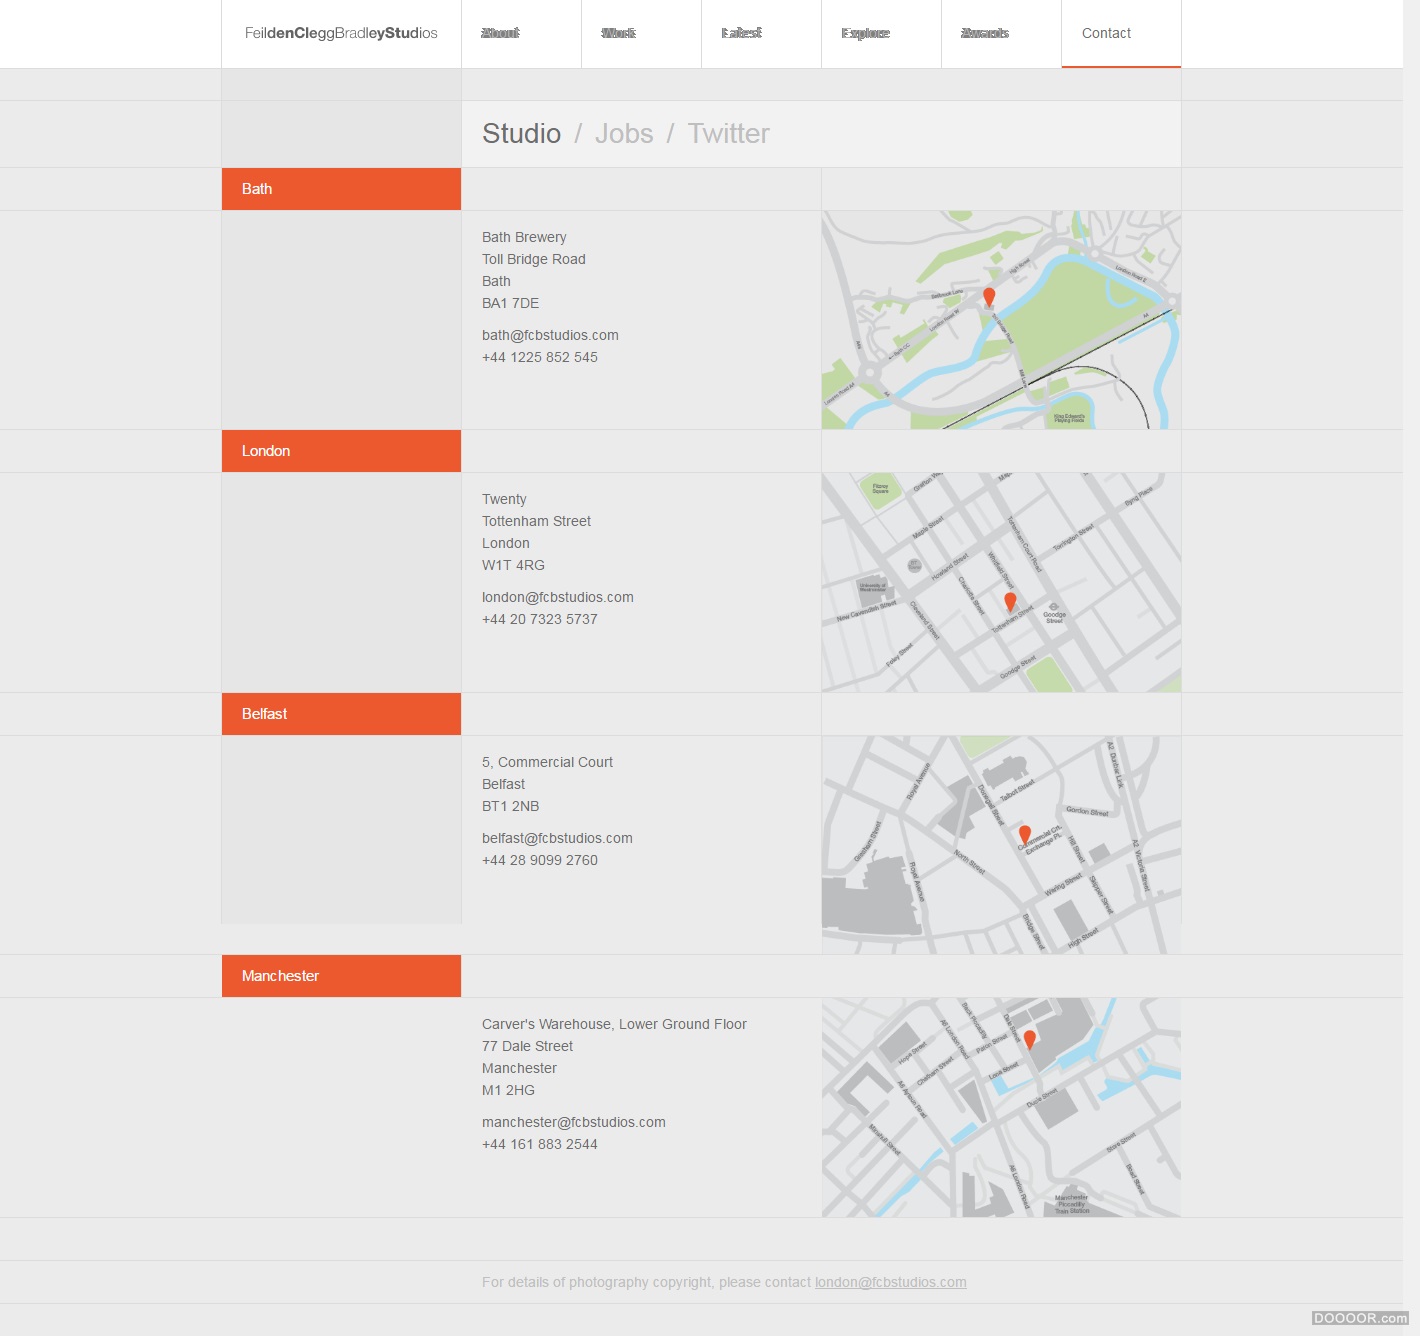Switch to the Twitter tab

728,134
